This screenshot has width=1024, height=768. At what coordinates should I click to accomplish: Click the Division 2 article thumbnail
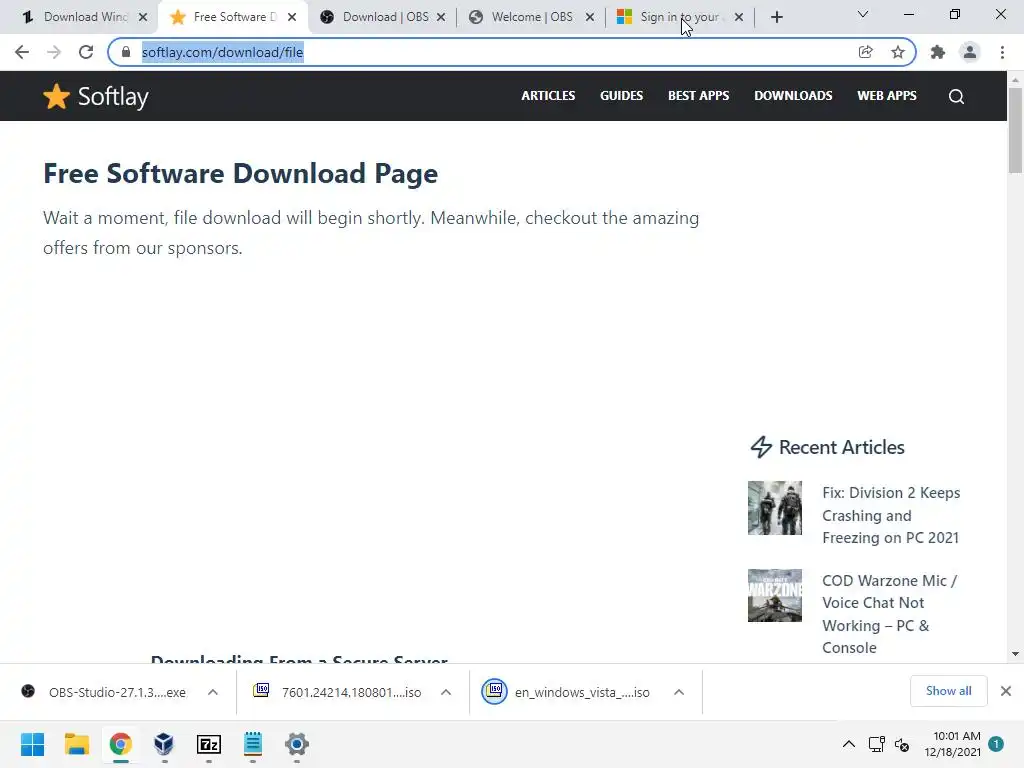775,508
